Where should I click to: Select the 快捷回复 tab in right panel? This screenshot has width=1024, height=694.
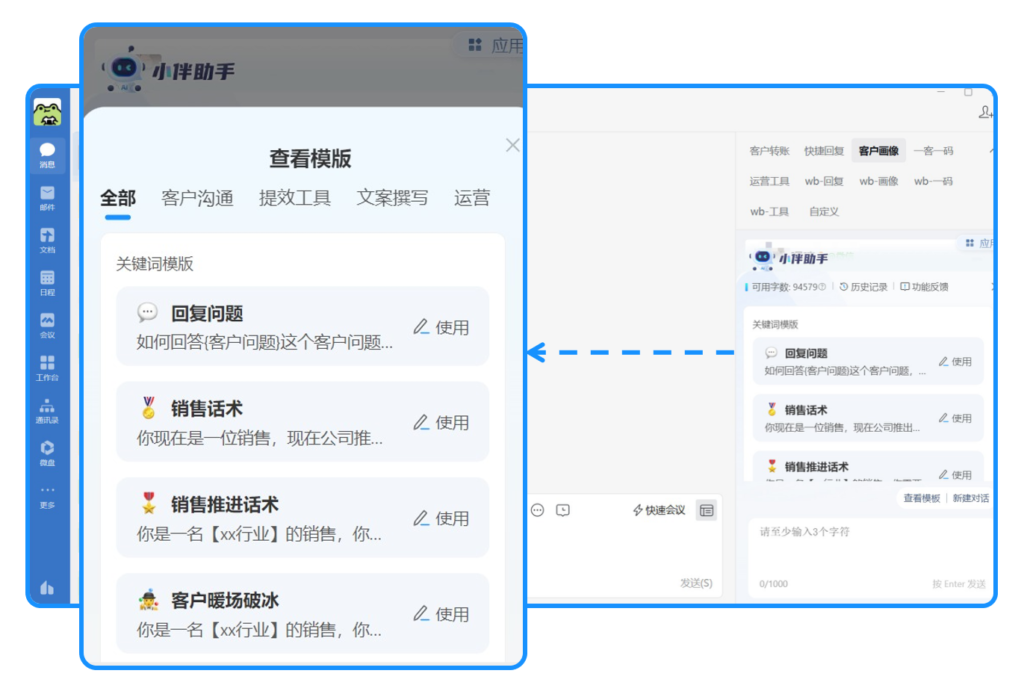coord(824,151)
